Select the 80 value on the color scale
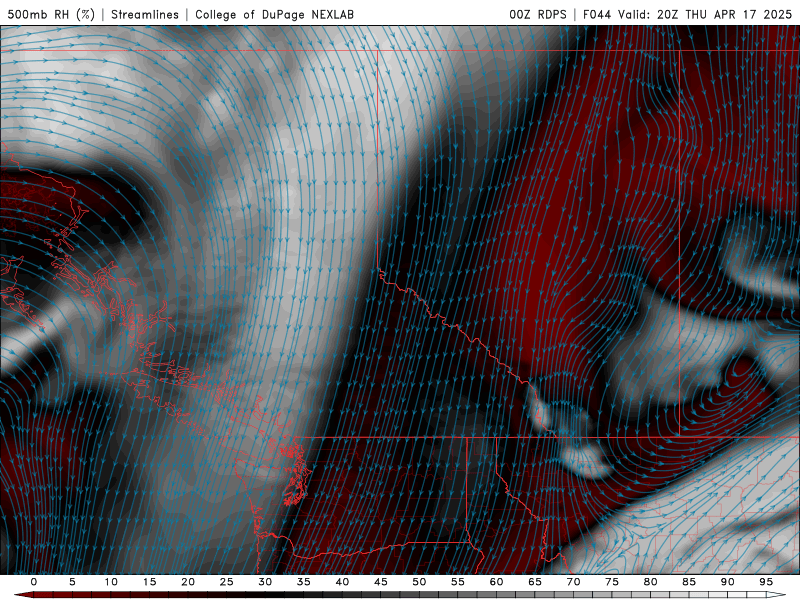The width and height of the screenshot is (800, 600). pos(650,582)
